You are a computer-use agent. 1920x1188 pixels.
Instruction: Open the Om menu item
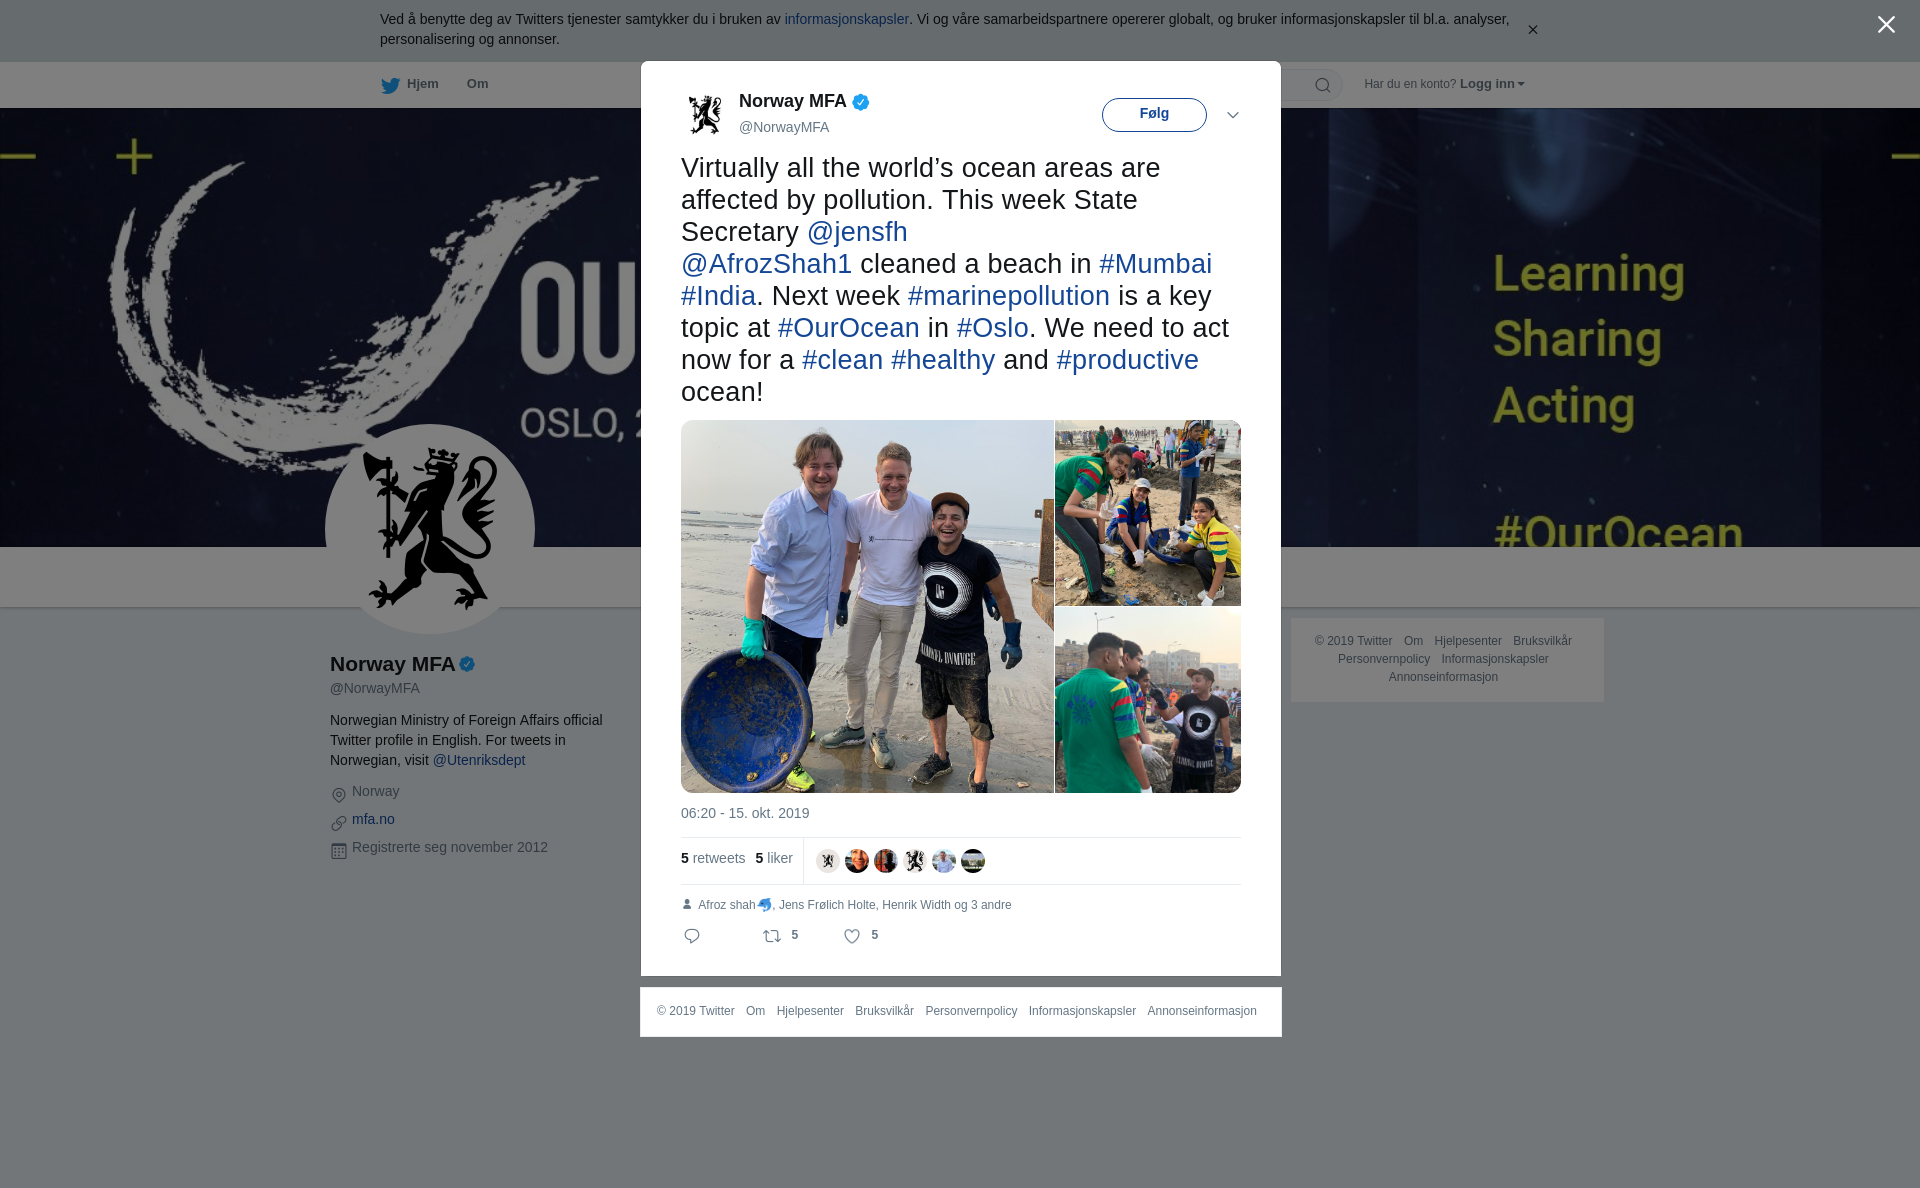coord(477,84)
